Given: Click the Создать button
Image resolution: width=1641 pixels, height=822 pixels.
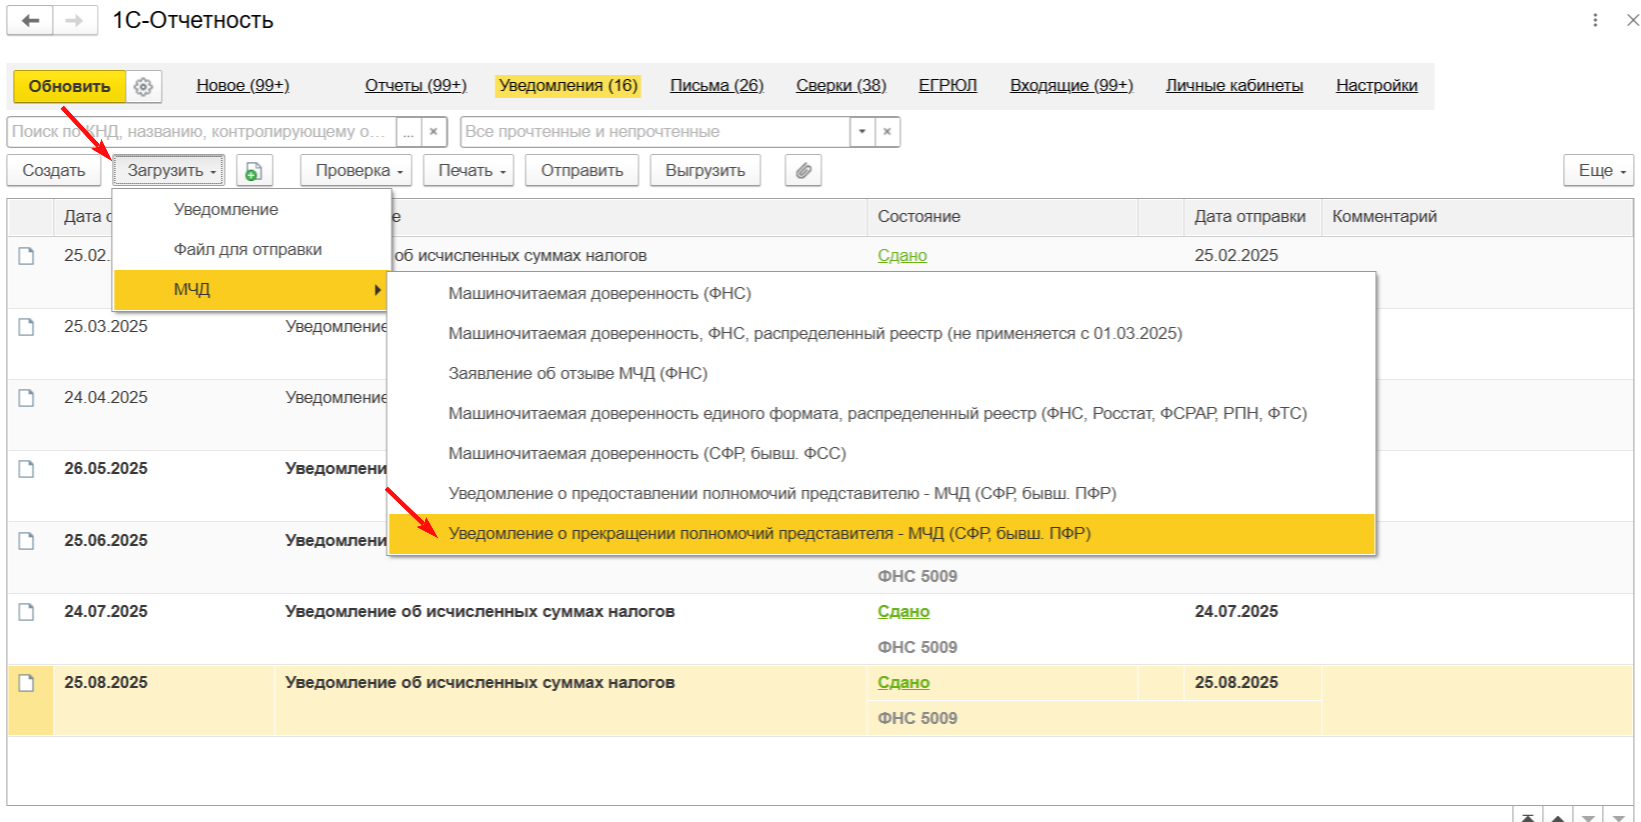Looking at the screenshot, I should (54, 171).
